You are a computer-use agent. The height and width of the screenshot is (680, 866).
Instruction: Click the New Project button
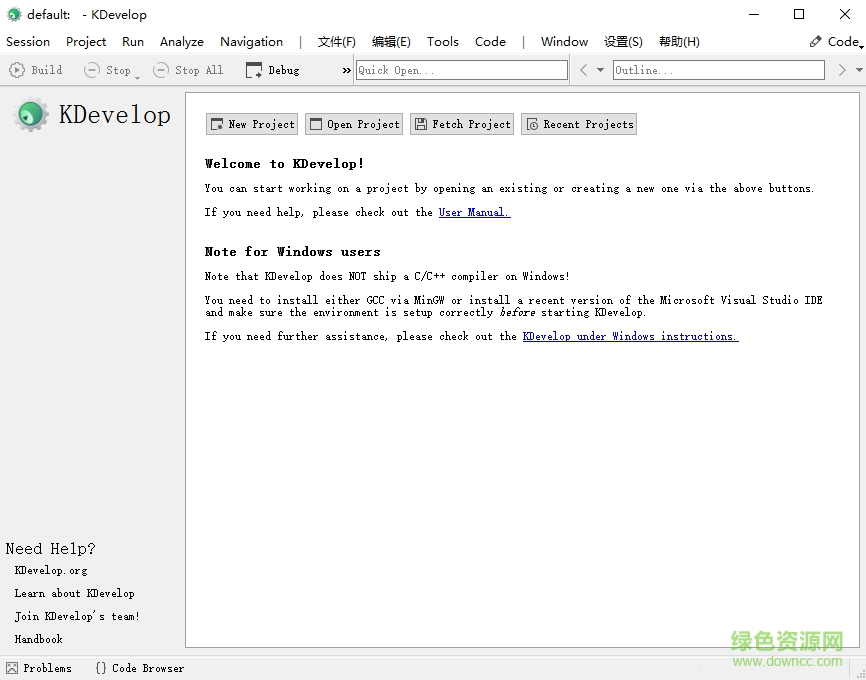tap(252, 124)
